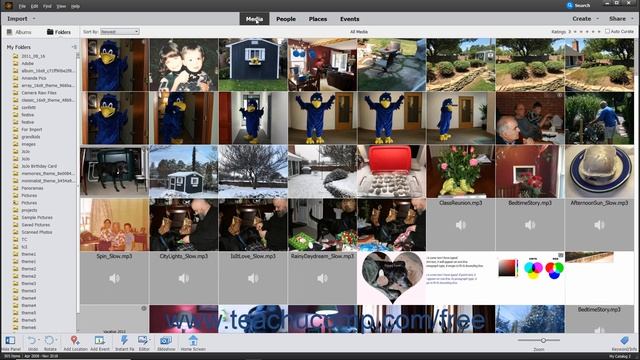
Task: Open the grandkids folder
Action: click(31, 137)
